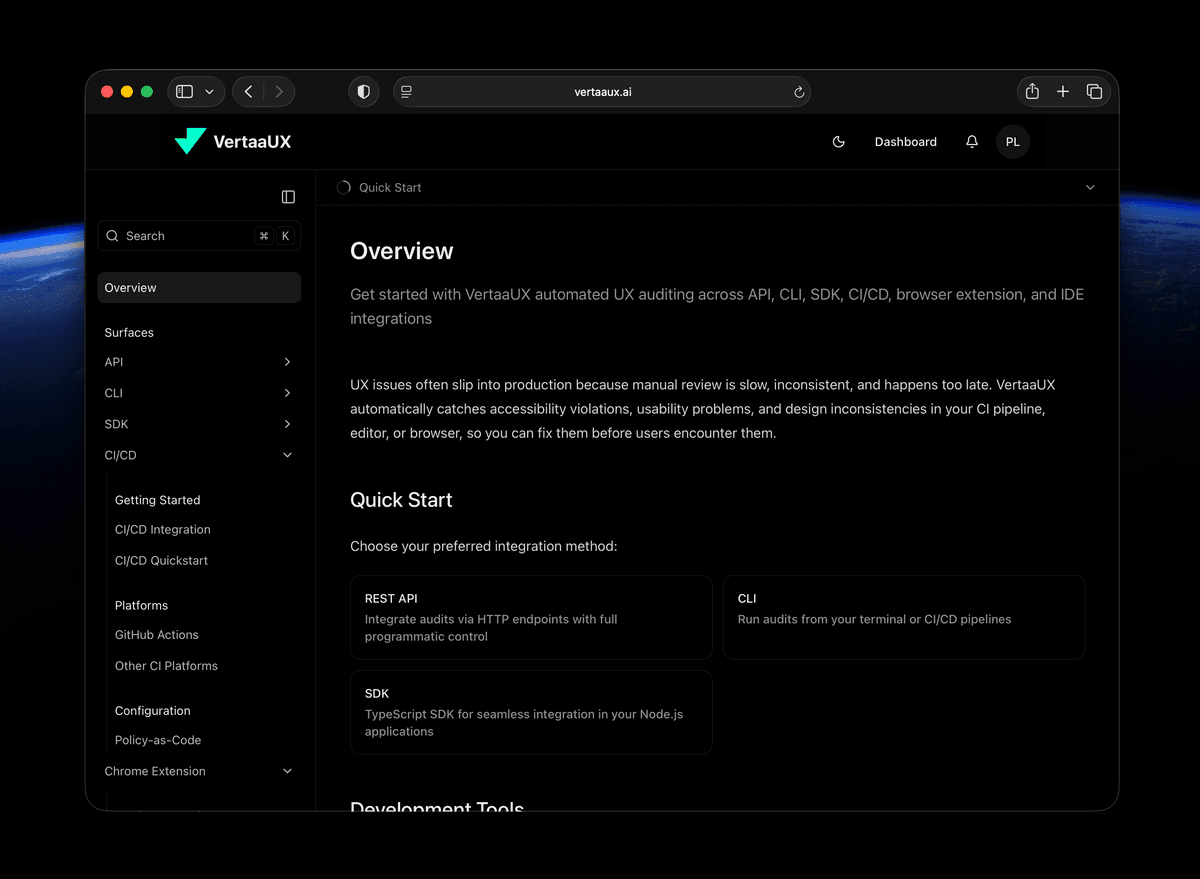Choose the REST API integration card

click(531, 617)
